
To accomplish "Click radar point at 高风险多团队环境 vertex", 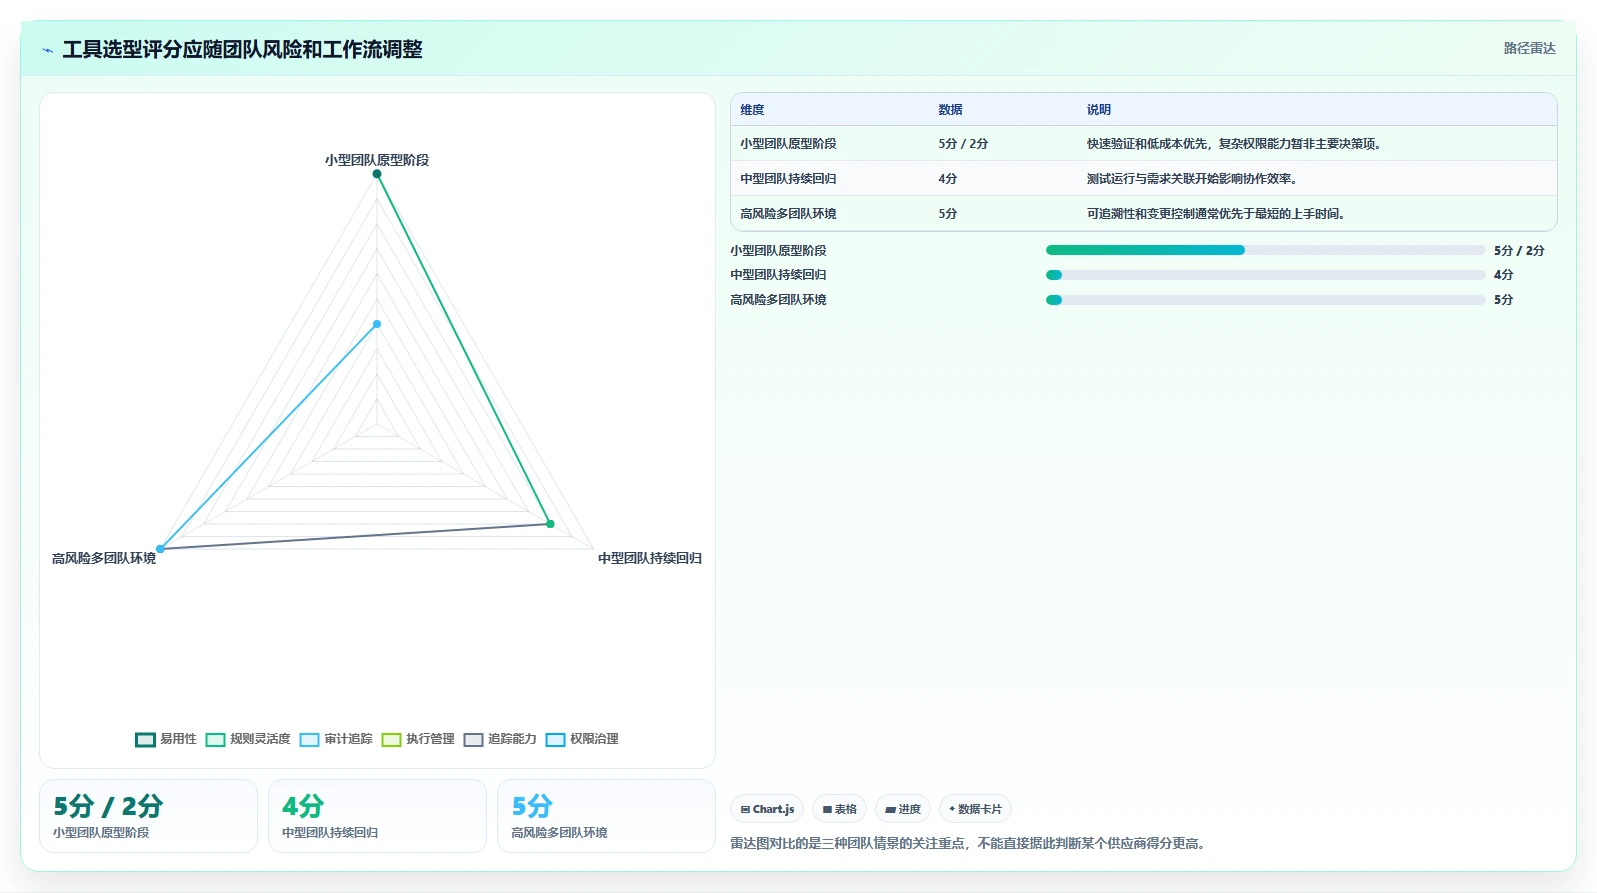I will click(160, 549).
